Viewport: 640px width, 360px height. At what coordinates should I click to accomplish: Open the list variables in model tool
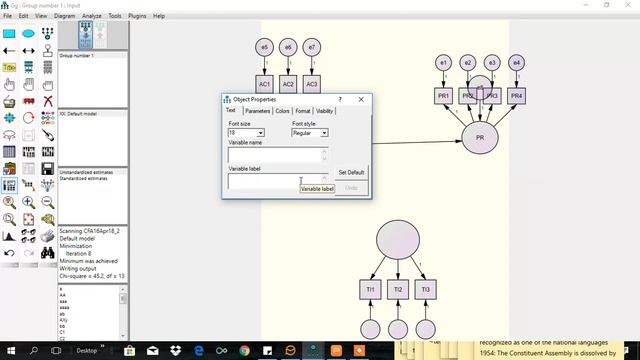point(28,67)
